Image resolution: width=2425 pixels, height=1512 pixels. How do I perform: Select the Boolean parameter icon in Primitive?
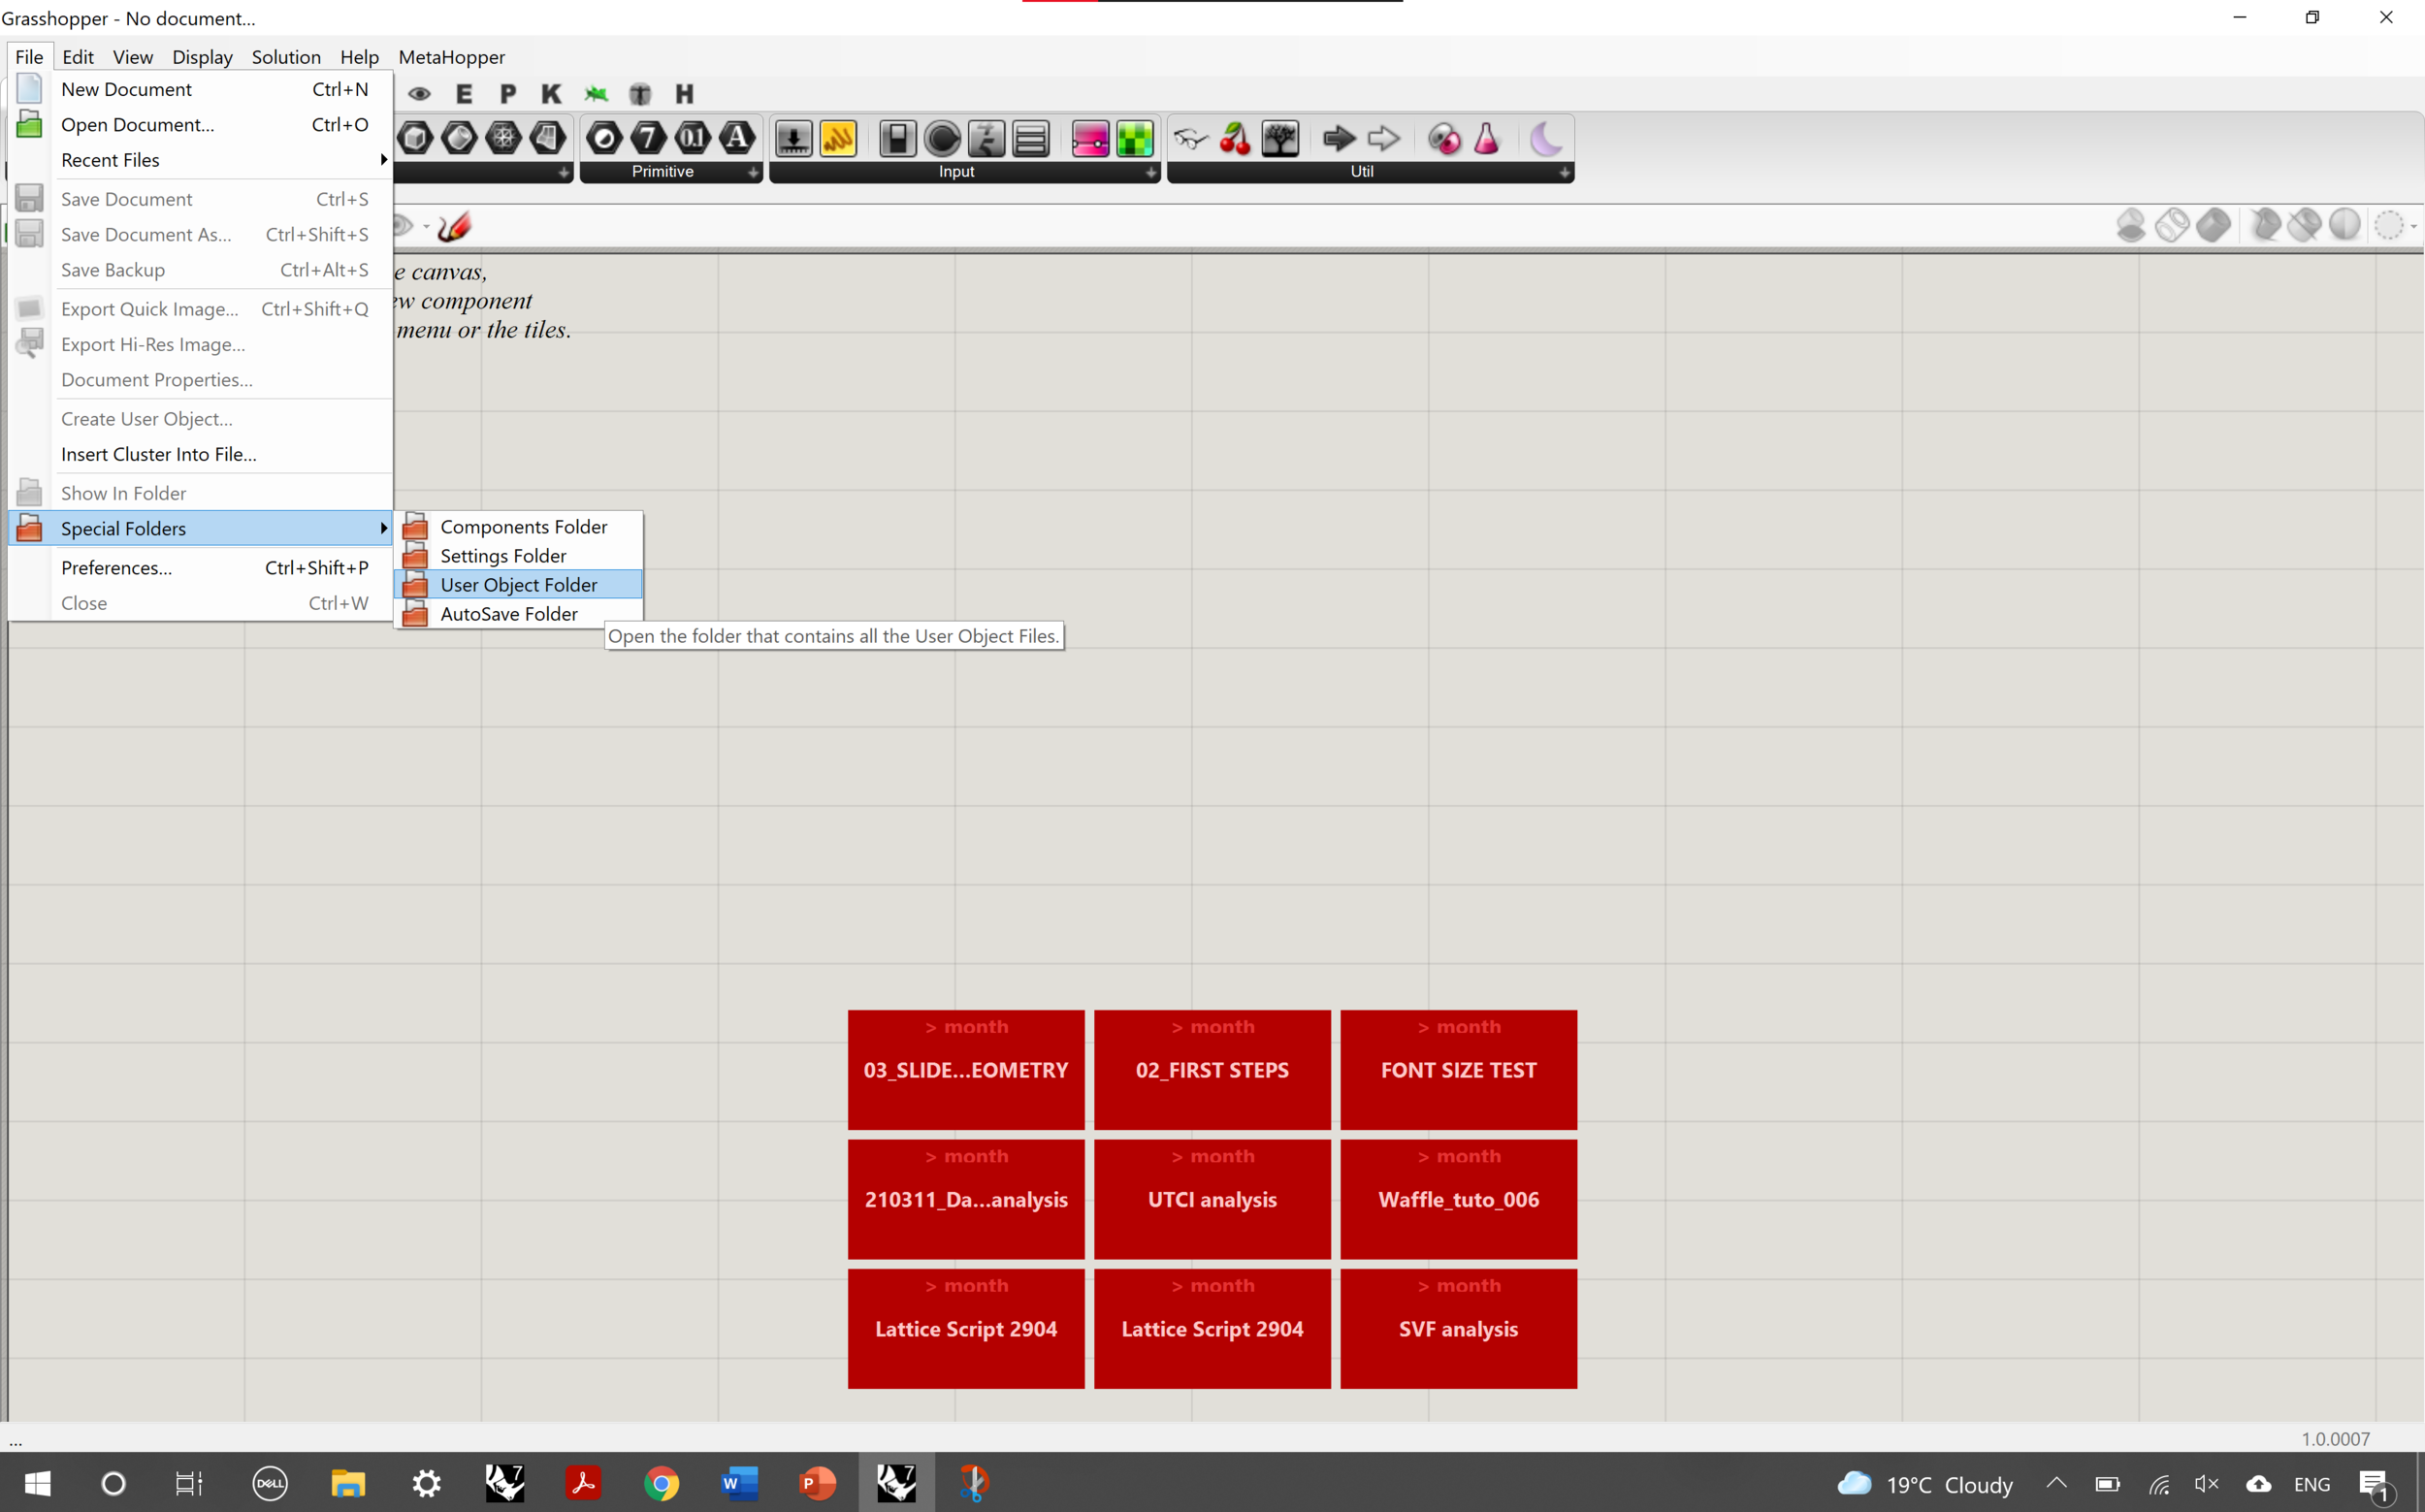pos(605,138)
